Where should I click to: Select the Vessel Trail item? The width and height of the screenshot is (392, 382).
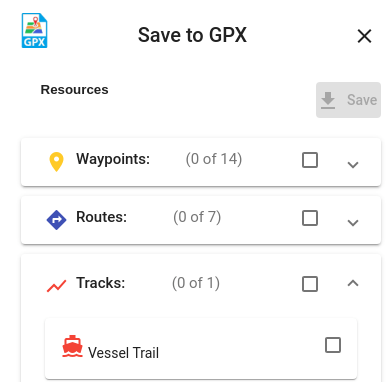(x=201, y=348)
